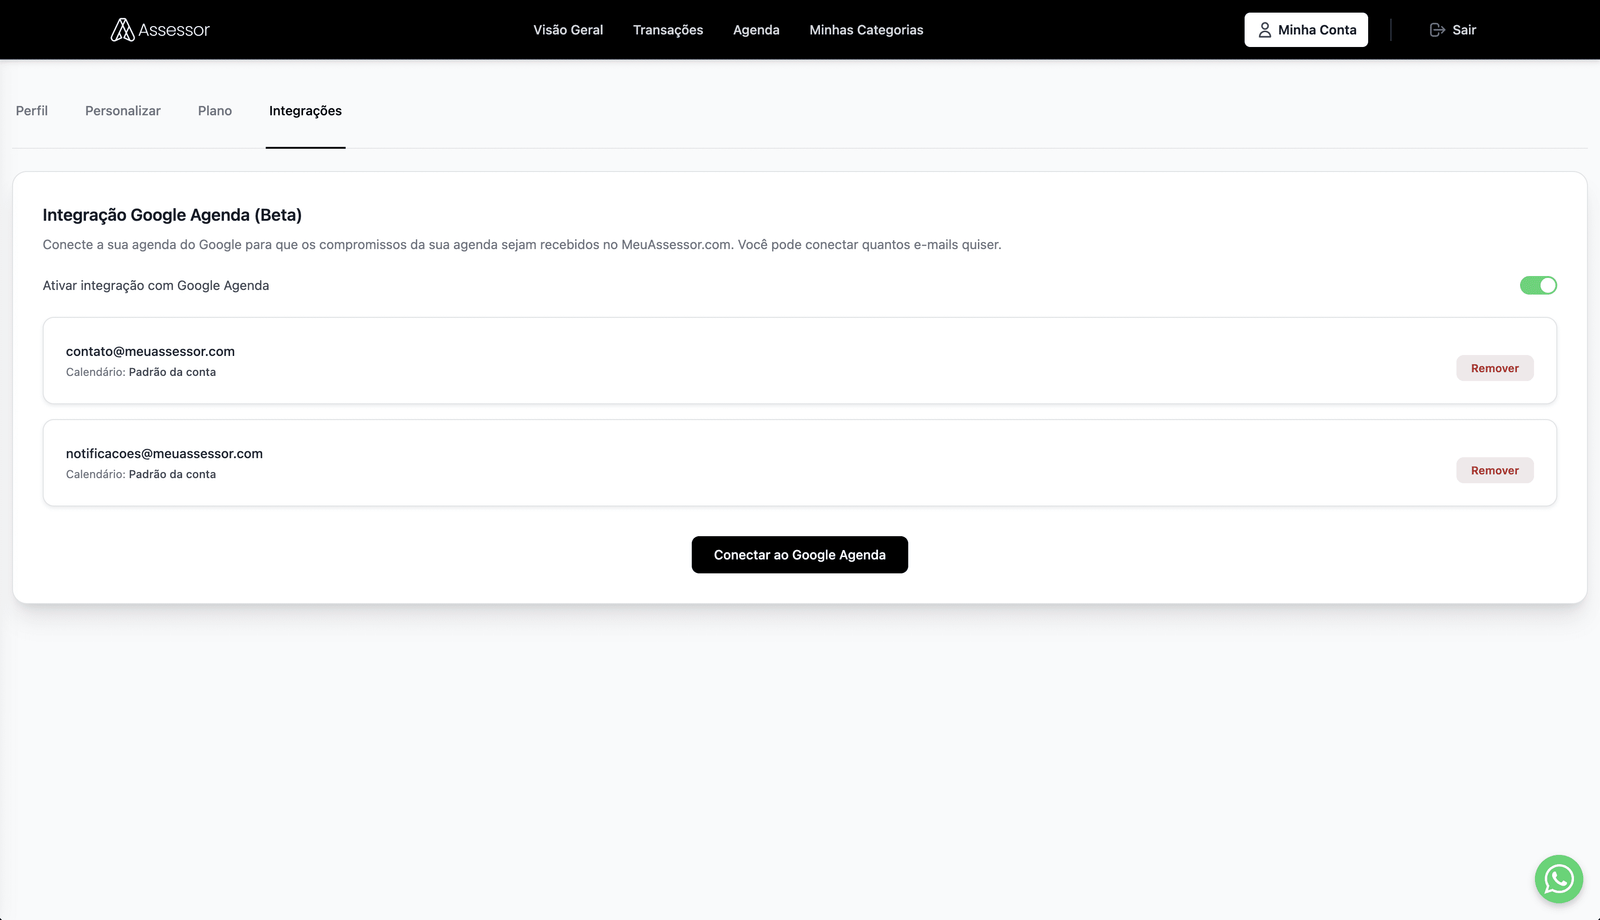Open the Agenda section

[x=756, y=30]
